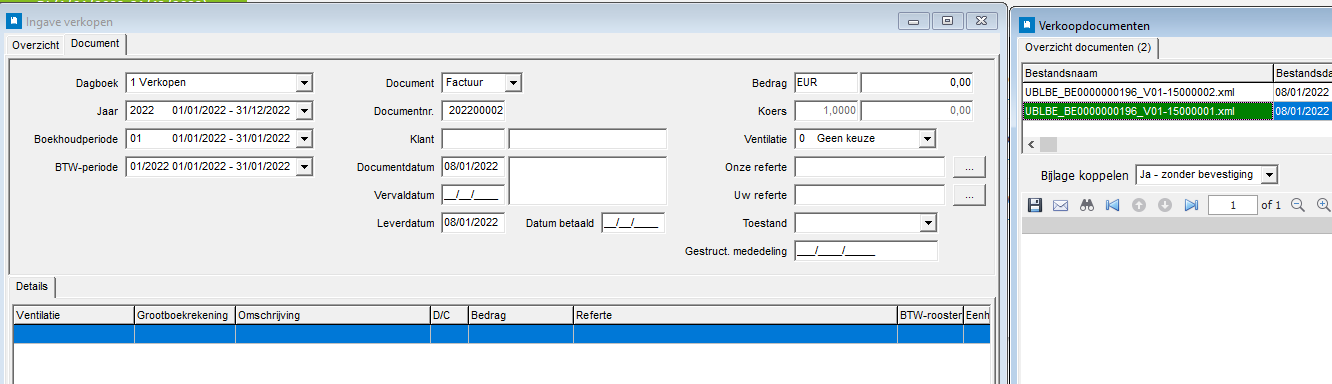Go to the previous page with the up arrow
This screenshot has height=384, width=1332.
1138,205
